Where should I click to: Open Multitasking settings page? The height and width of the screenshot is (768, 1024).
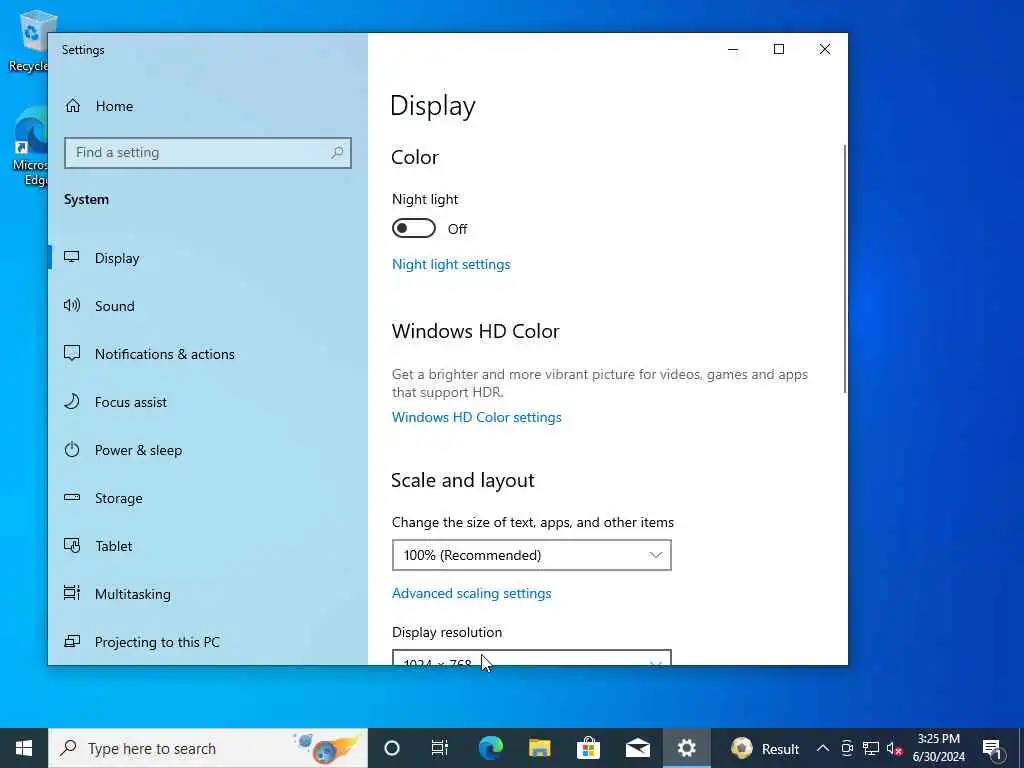coord(208,594)
